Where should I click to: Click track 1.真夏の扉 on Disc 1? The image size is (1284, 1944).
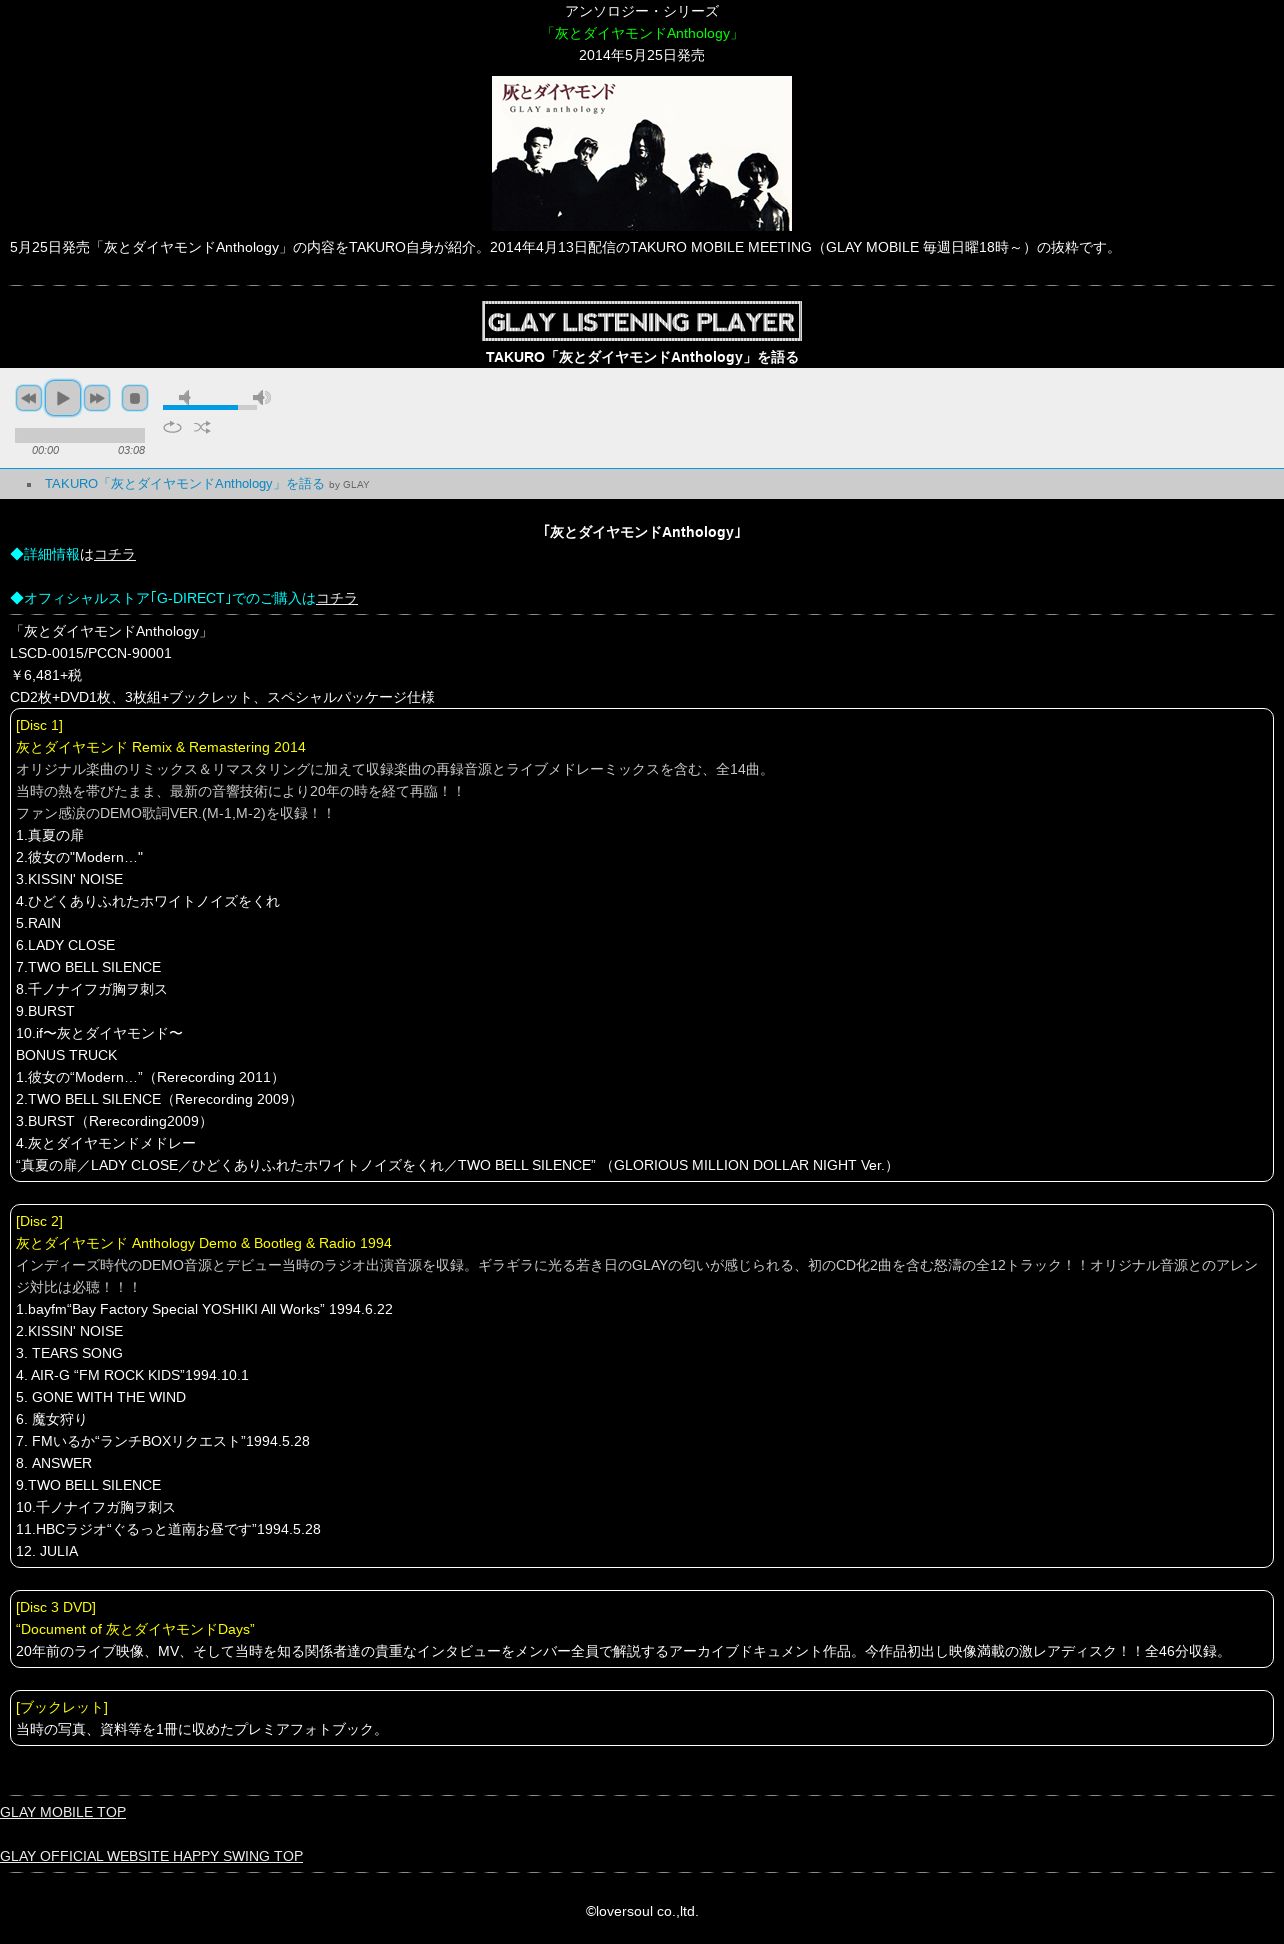click(x=50, y=835)
